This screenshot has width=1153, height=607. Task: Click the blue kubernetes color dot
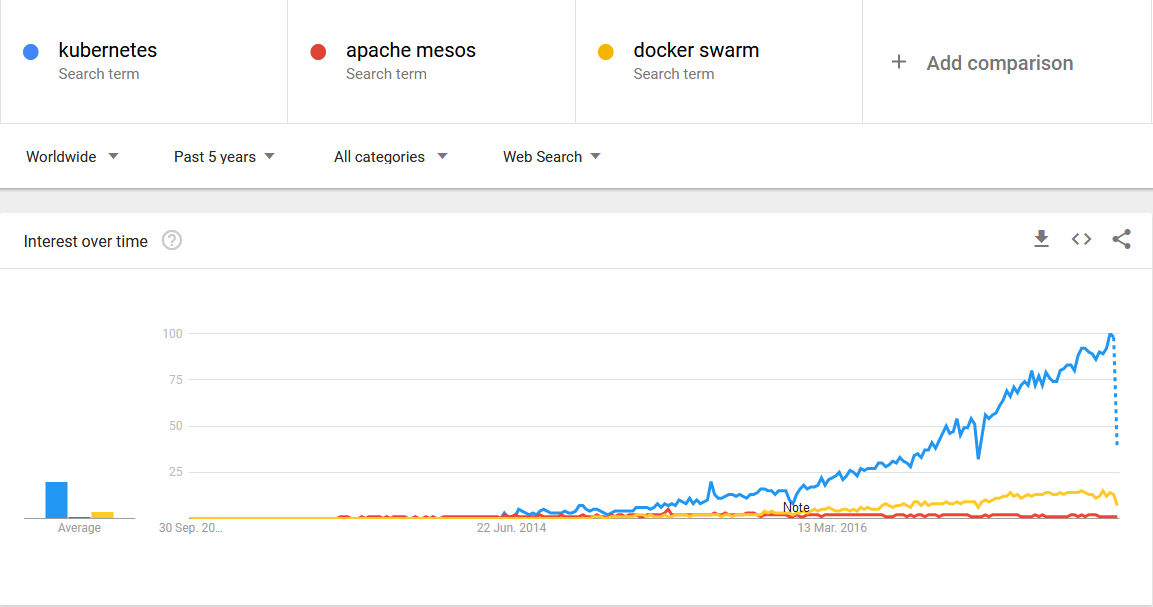pos(32,50)
